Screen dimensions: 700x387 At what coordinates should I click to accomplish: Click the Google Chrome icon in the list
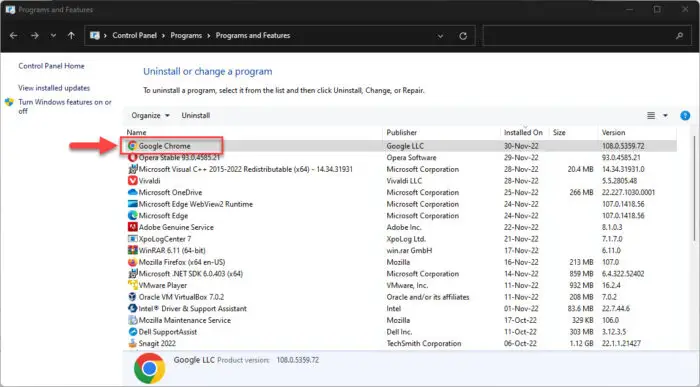(x=132, y=146)
